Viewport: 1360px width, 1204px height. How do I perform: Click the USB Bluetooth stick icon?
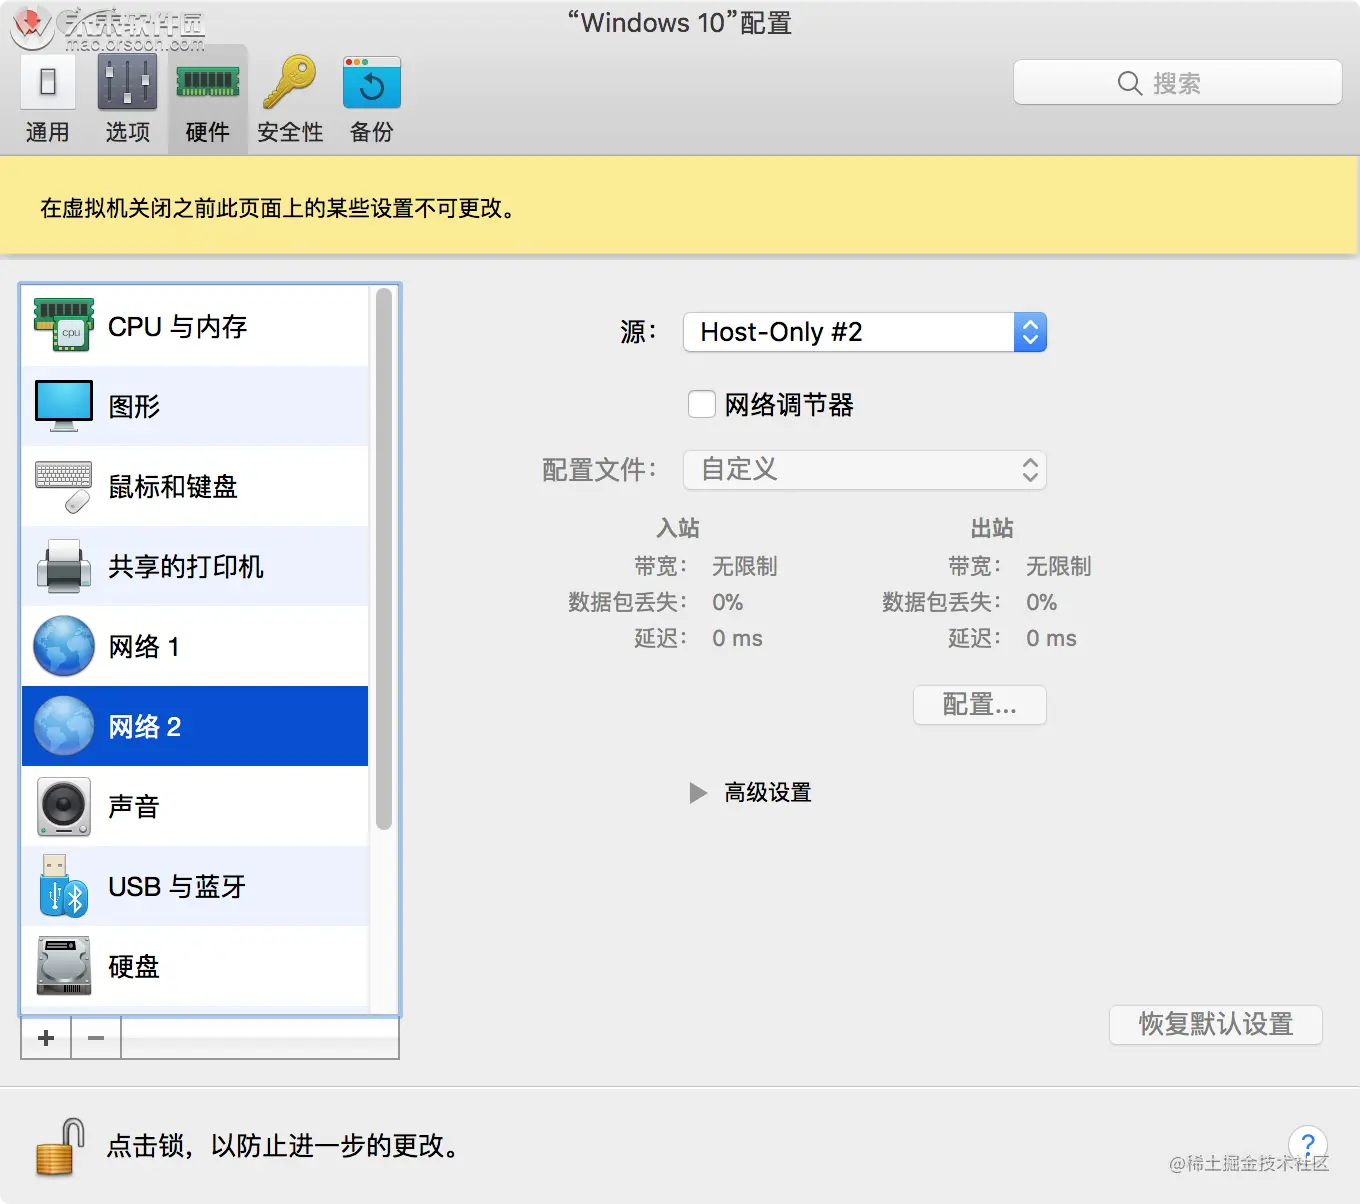[x=64, y=886]
